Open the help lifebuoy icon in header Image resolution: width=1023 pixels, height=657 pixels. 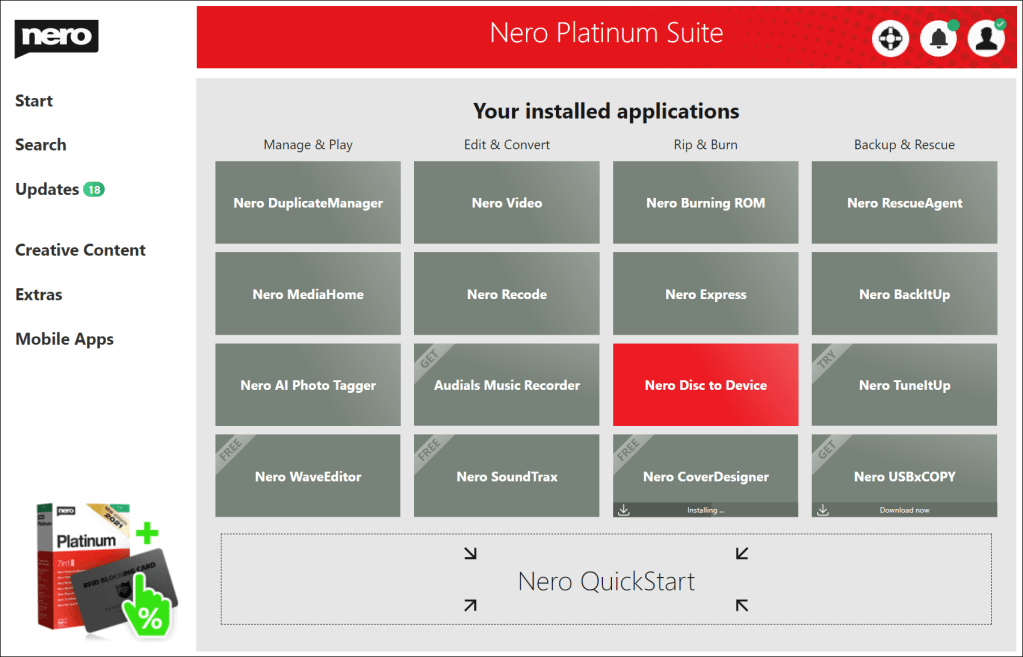point(889,39)
